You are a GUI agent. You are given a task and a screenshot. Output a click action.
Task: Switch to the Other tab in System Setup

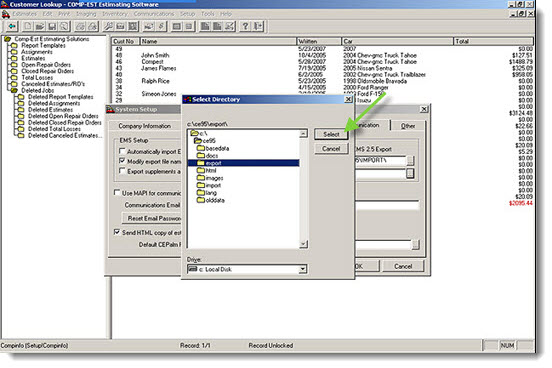click(408, 126)
